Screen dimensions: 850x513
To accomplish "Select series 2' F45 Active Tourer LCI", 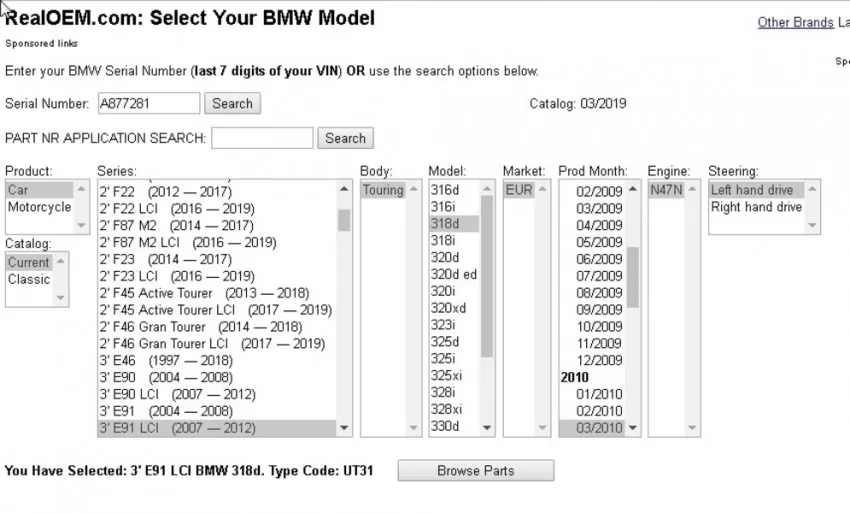I will coord(217,310).
